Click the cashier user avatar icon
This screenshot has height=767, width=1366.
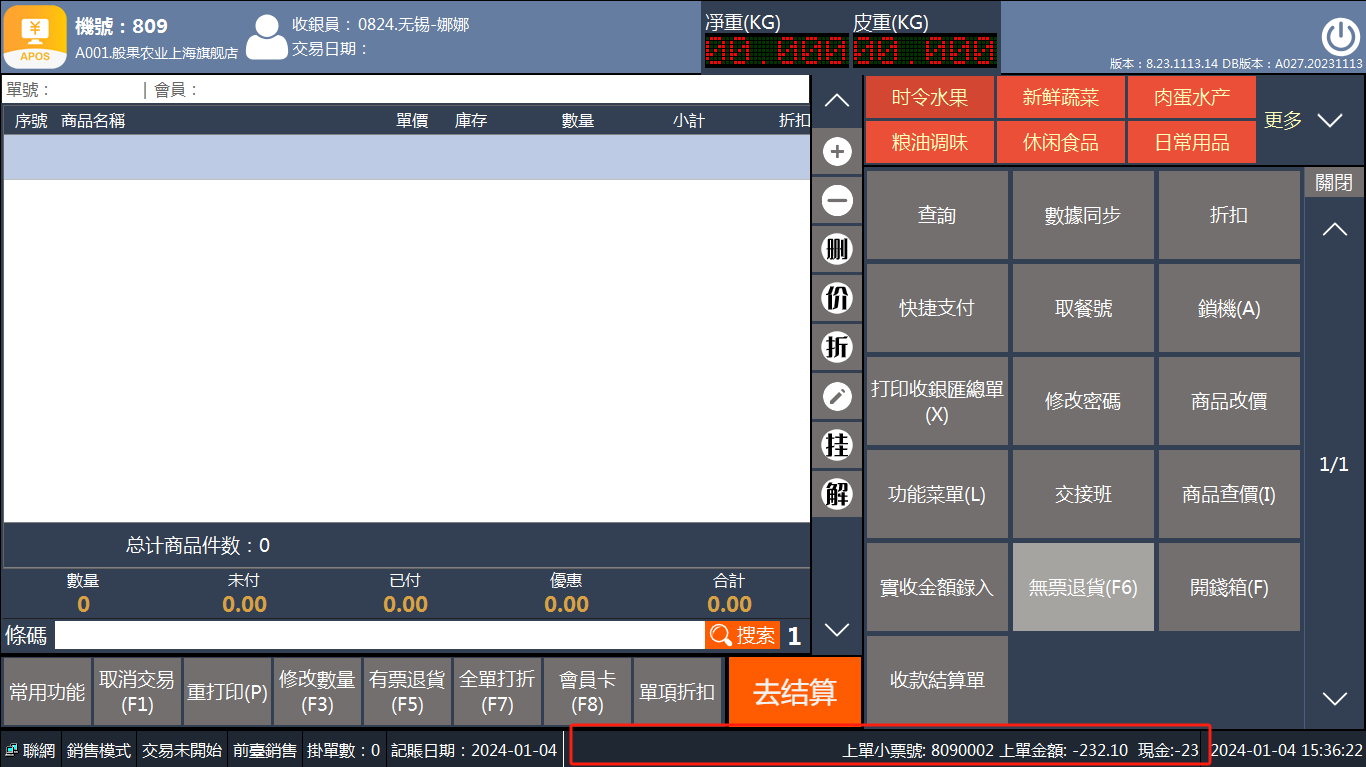267,38
